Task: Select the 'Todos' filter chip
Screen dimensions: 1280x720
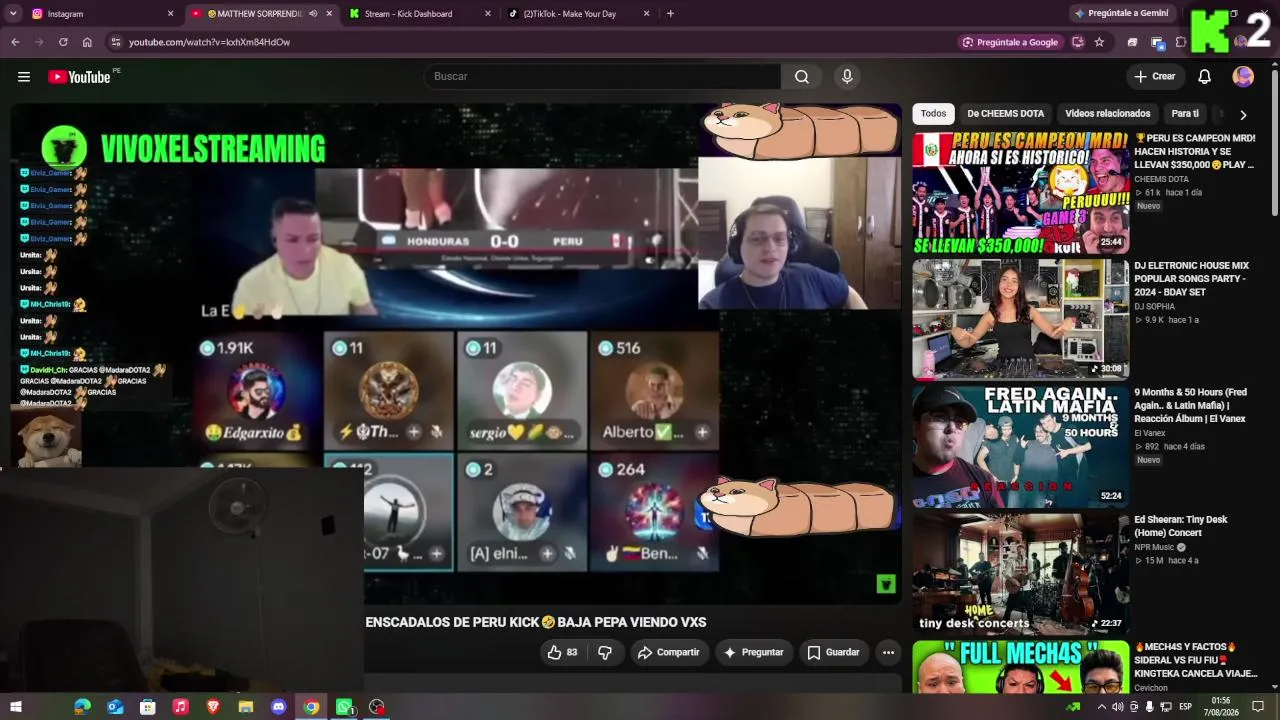Action: coord(933,114)
